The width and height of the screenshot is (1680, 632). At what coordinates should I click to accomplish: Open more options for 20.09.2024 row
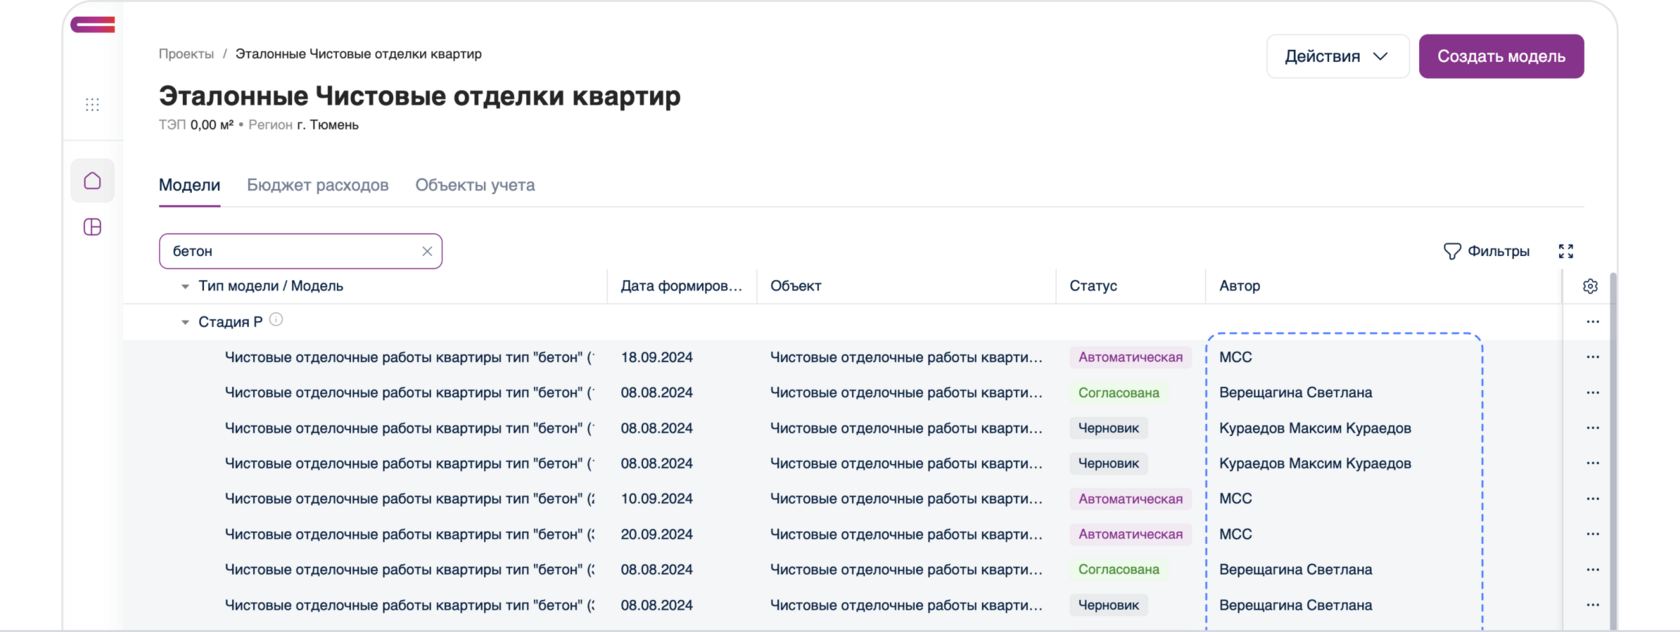[x=1592, y=534]
